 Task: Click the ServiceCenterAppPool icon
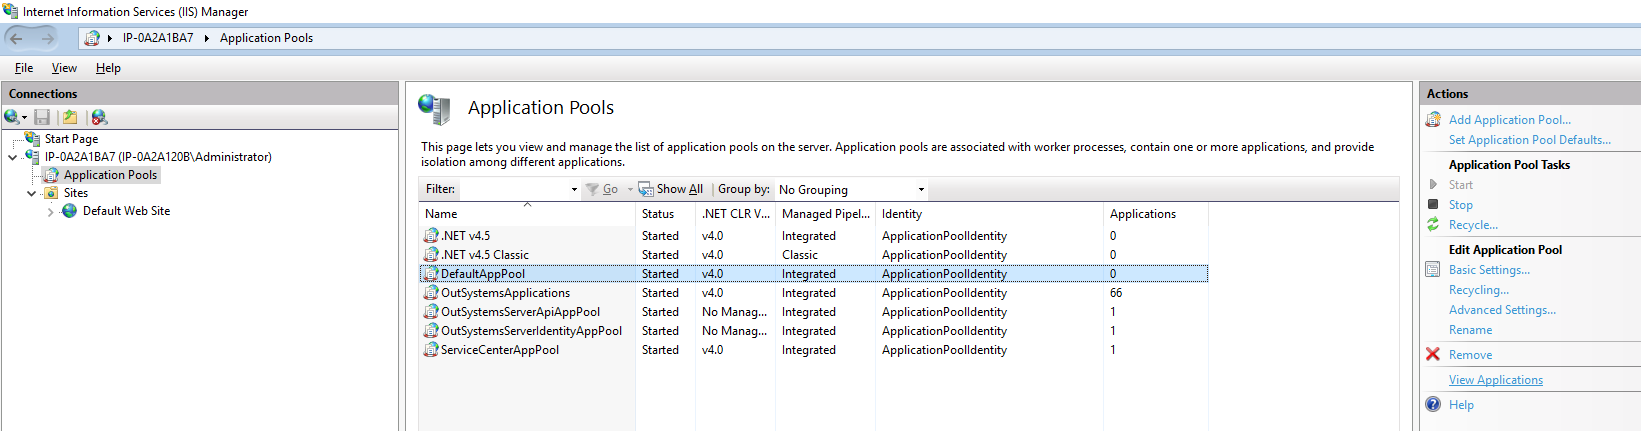pyautogui.click(x=431, y=349)
